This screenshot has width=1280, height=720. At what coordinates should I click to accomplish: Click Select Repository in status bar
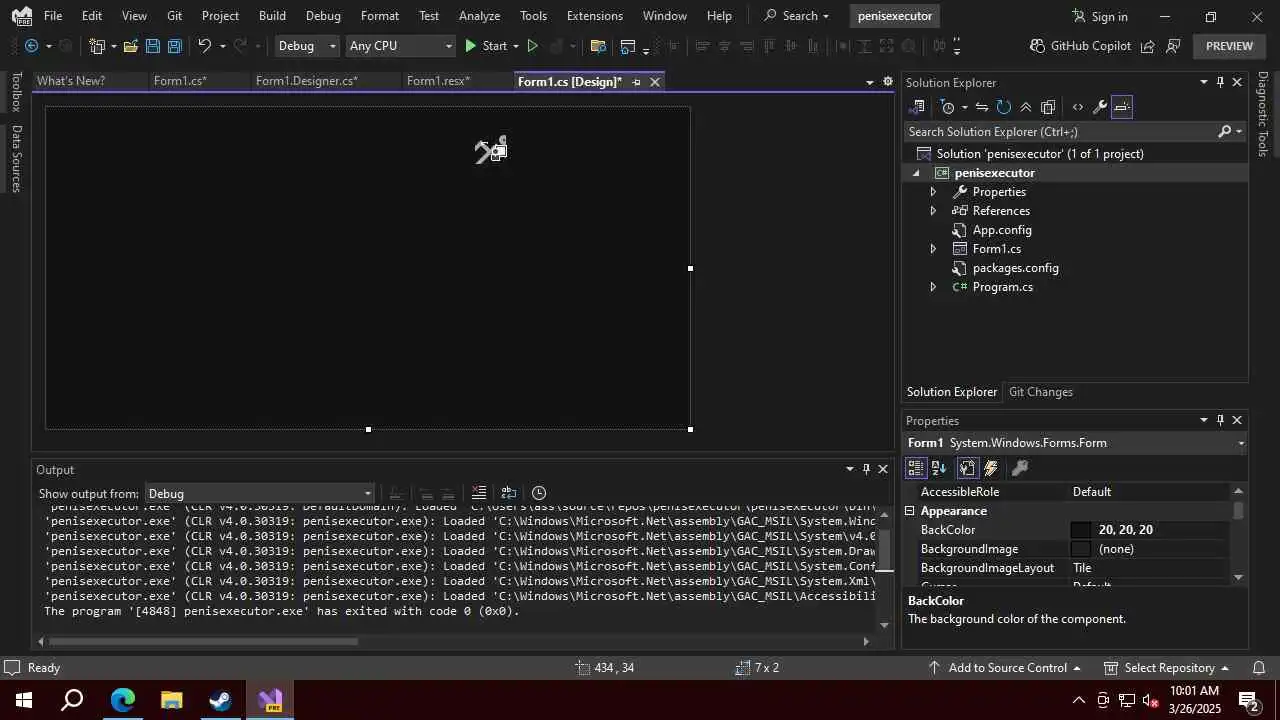coord(1167,668)
